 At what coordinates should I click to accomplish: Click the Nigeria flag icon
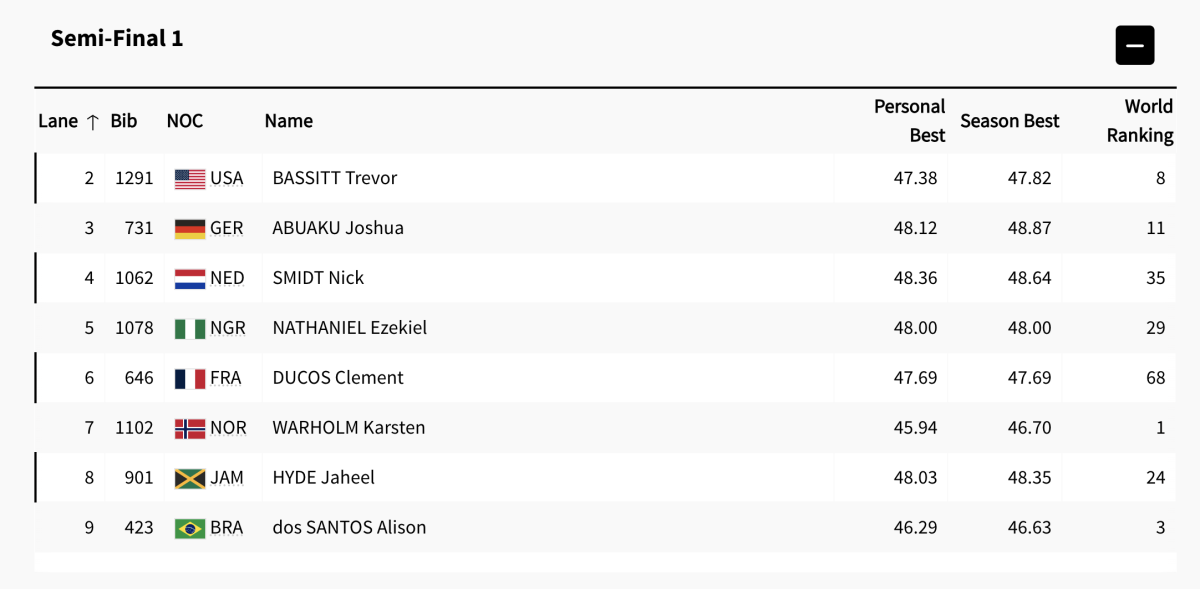click(x=190, y=328)
